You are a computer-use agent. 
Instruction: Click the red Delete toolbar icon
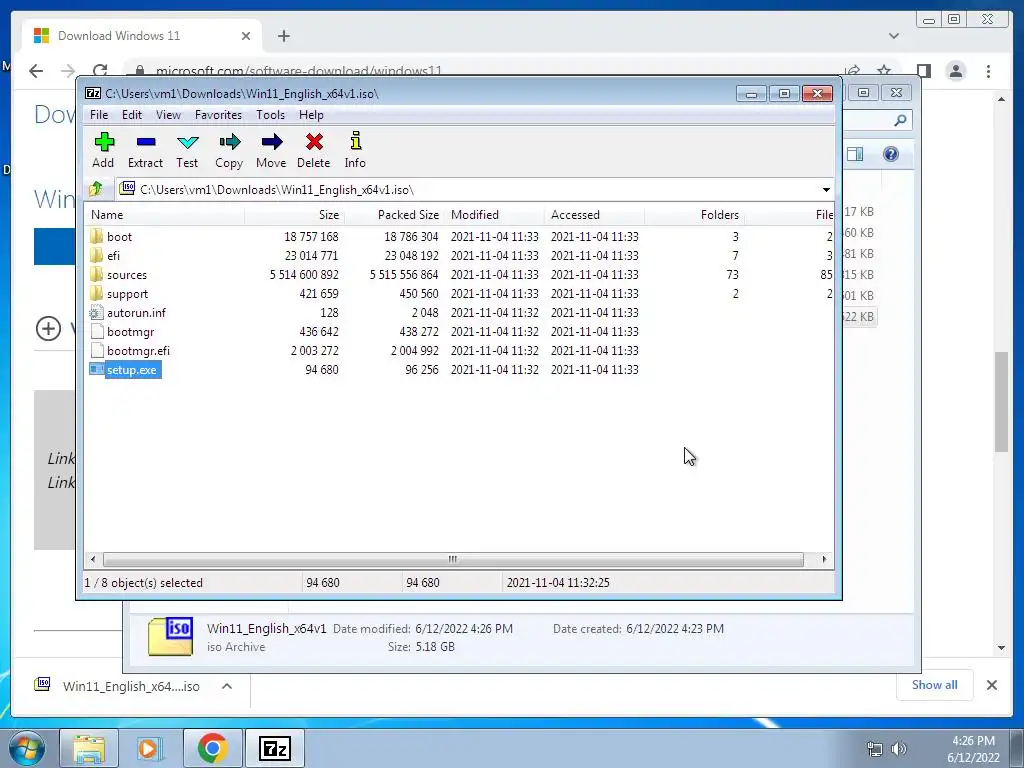tap(314, 142)
